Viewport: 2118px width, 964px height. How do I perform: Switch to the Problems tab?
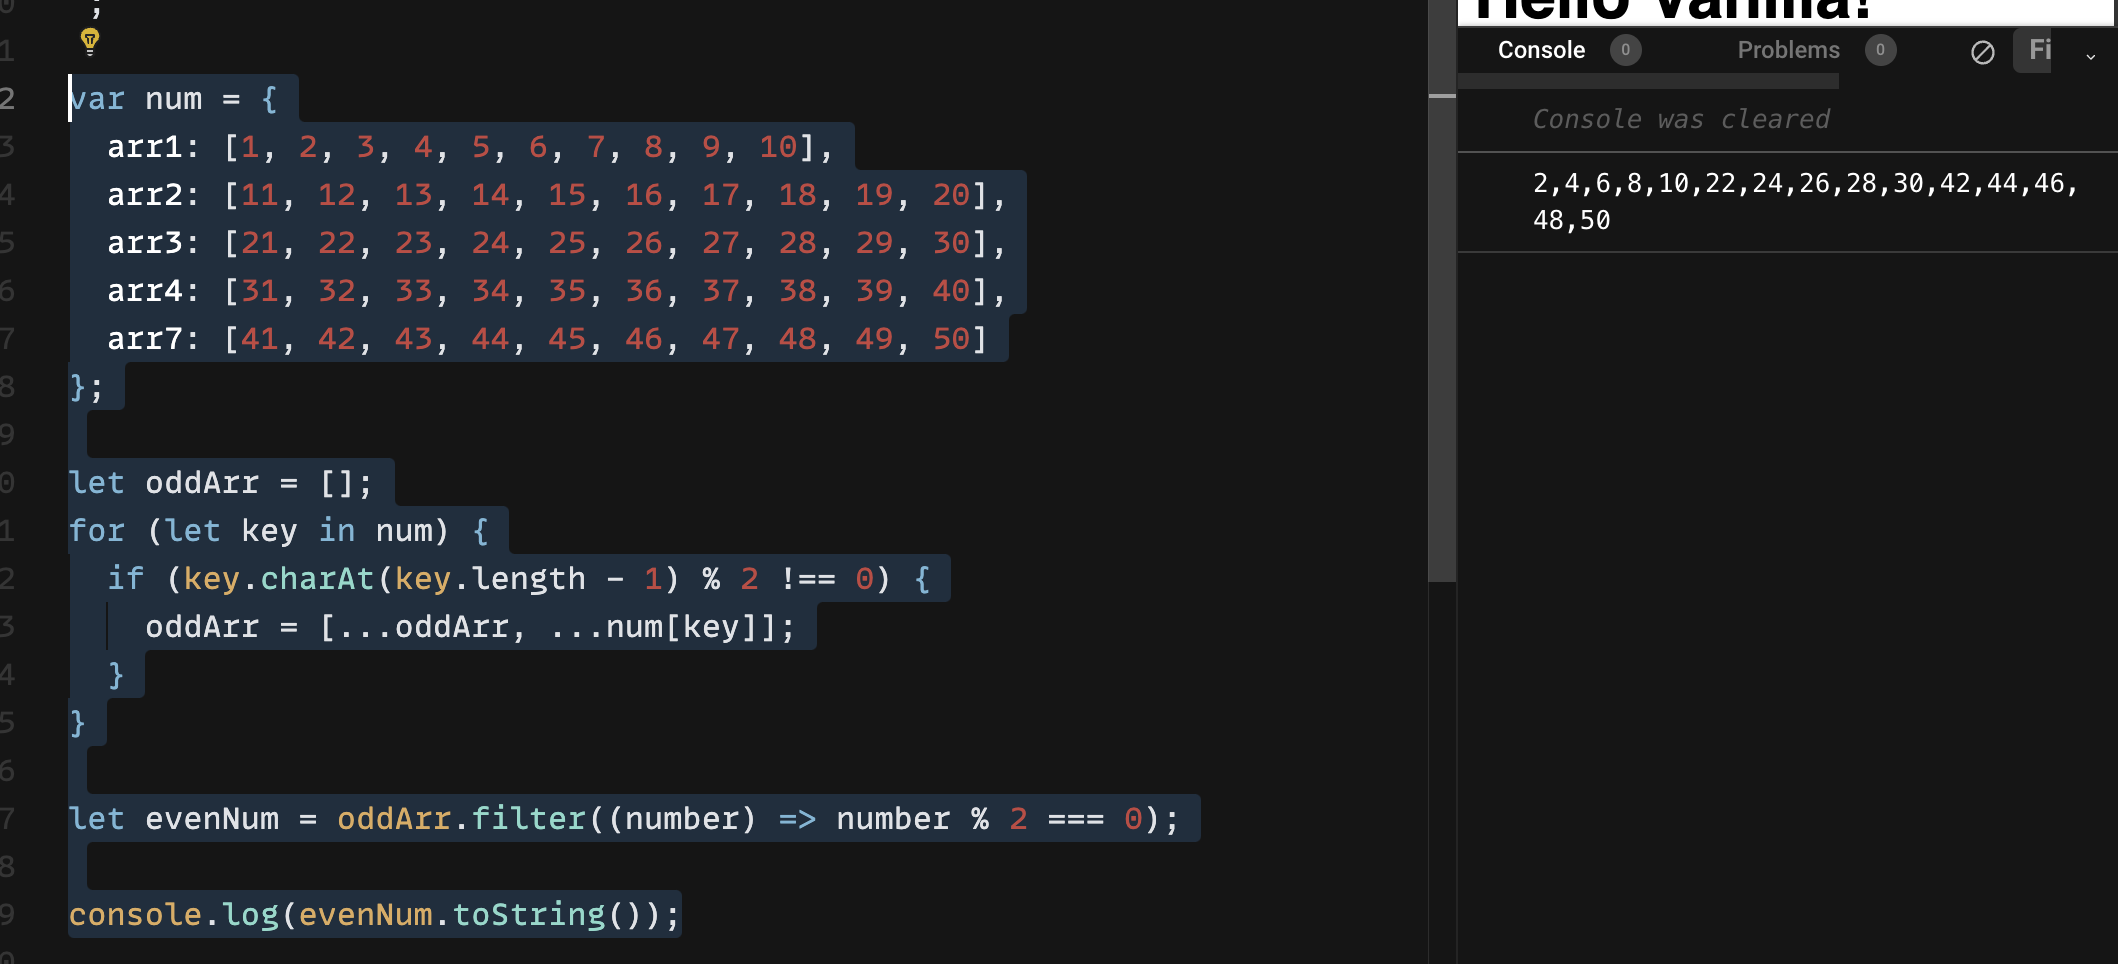pos(1788,50)
